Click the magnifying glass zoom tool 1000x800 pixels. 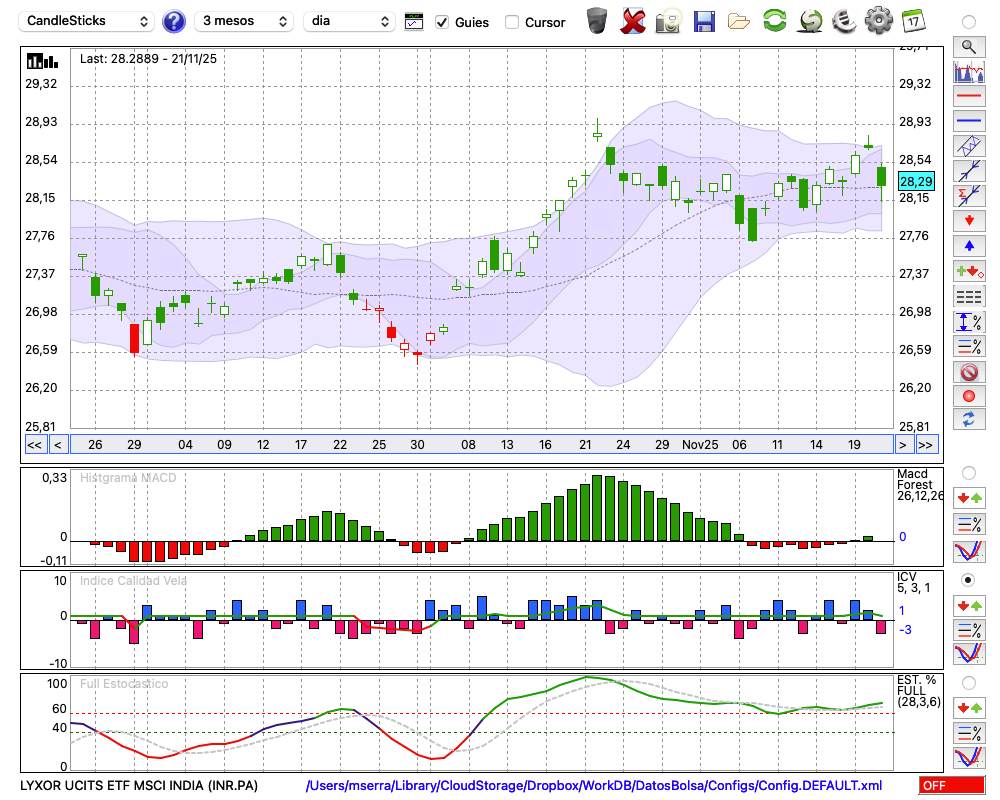point(968,46)
